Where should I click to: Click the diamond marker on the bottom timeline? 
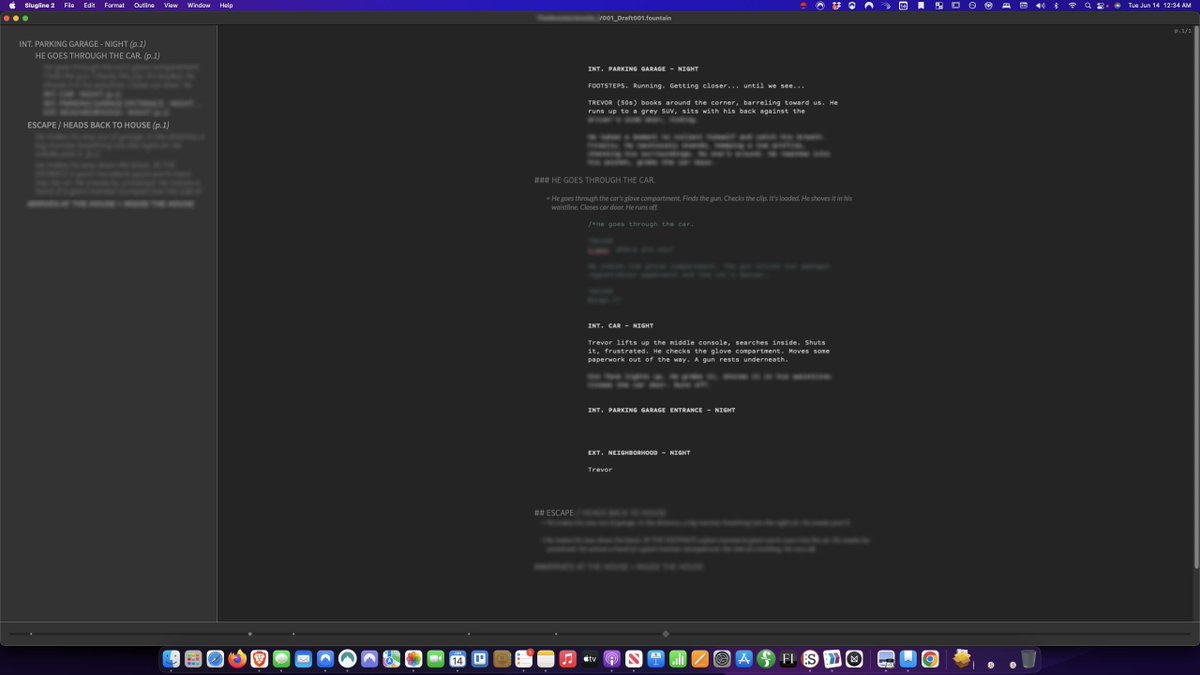coord(666,633)
